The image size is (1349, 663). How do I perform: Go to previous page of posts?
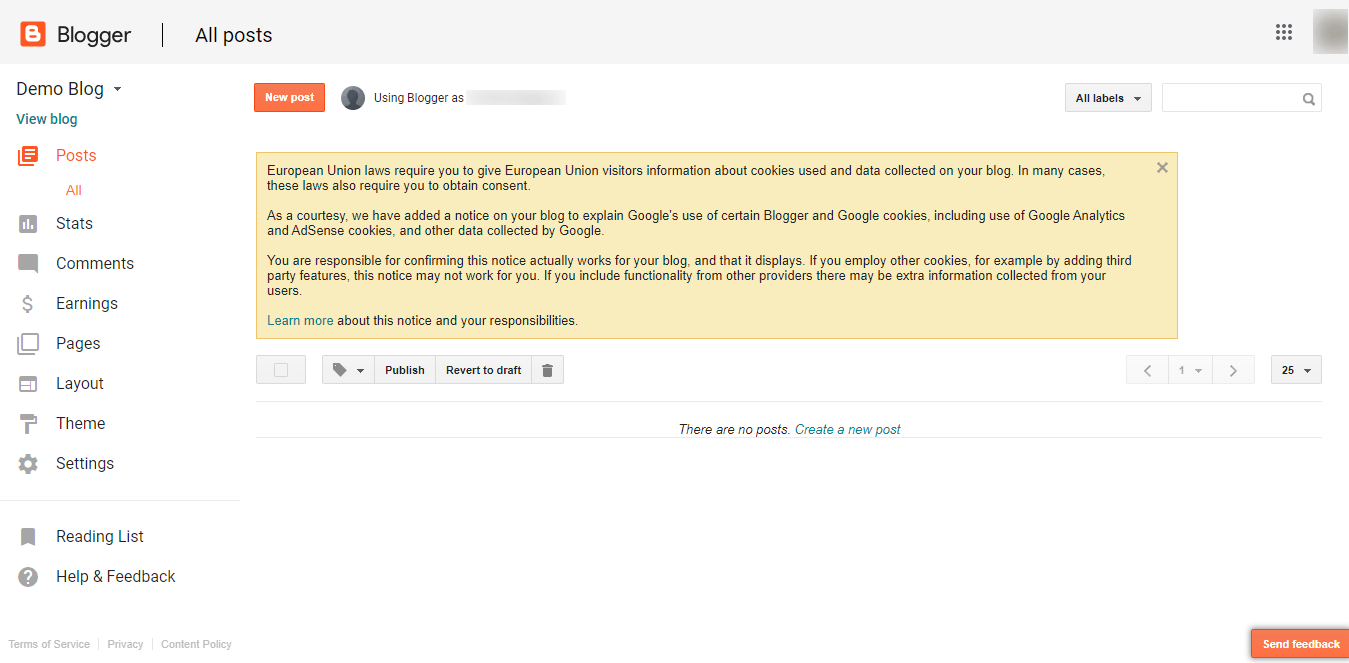pyautogui.click(x=1147, y=370)
